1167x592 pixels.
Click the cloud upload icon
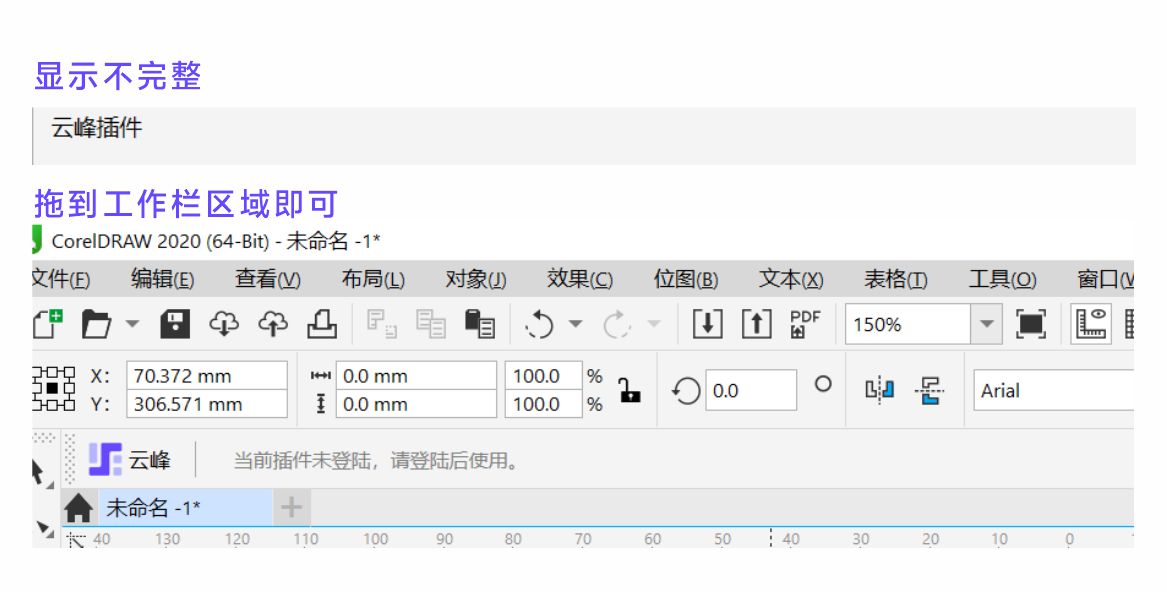[x=272, y=325]
